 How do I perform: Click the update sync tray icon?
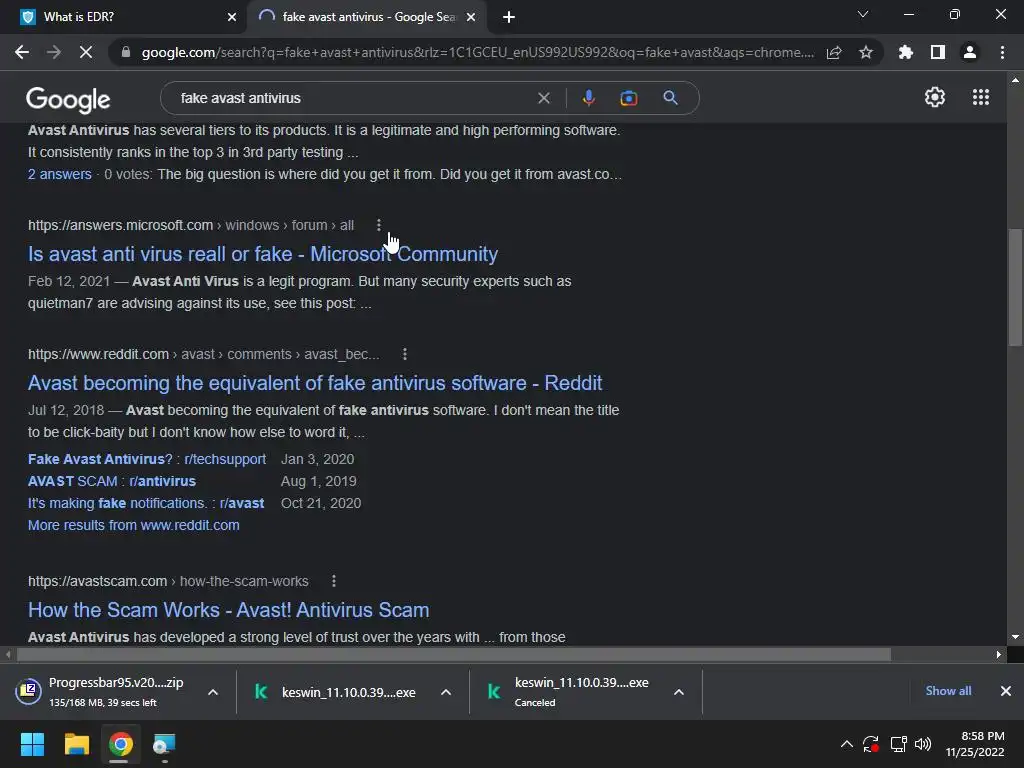(x=871, y=744)
